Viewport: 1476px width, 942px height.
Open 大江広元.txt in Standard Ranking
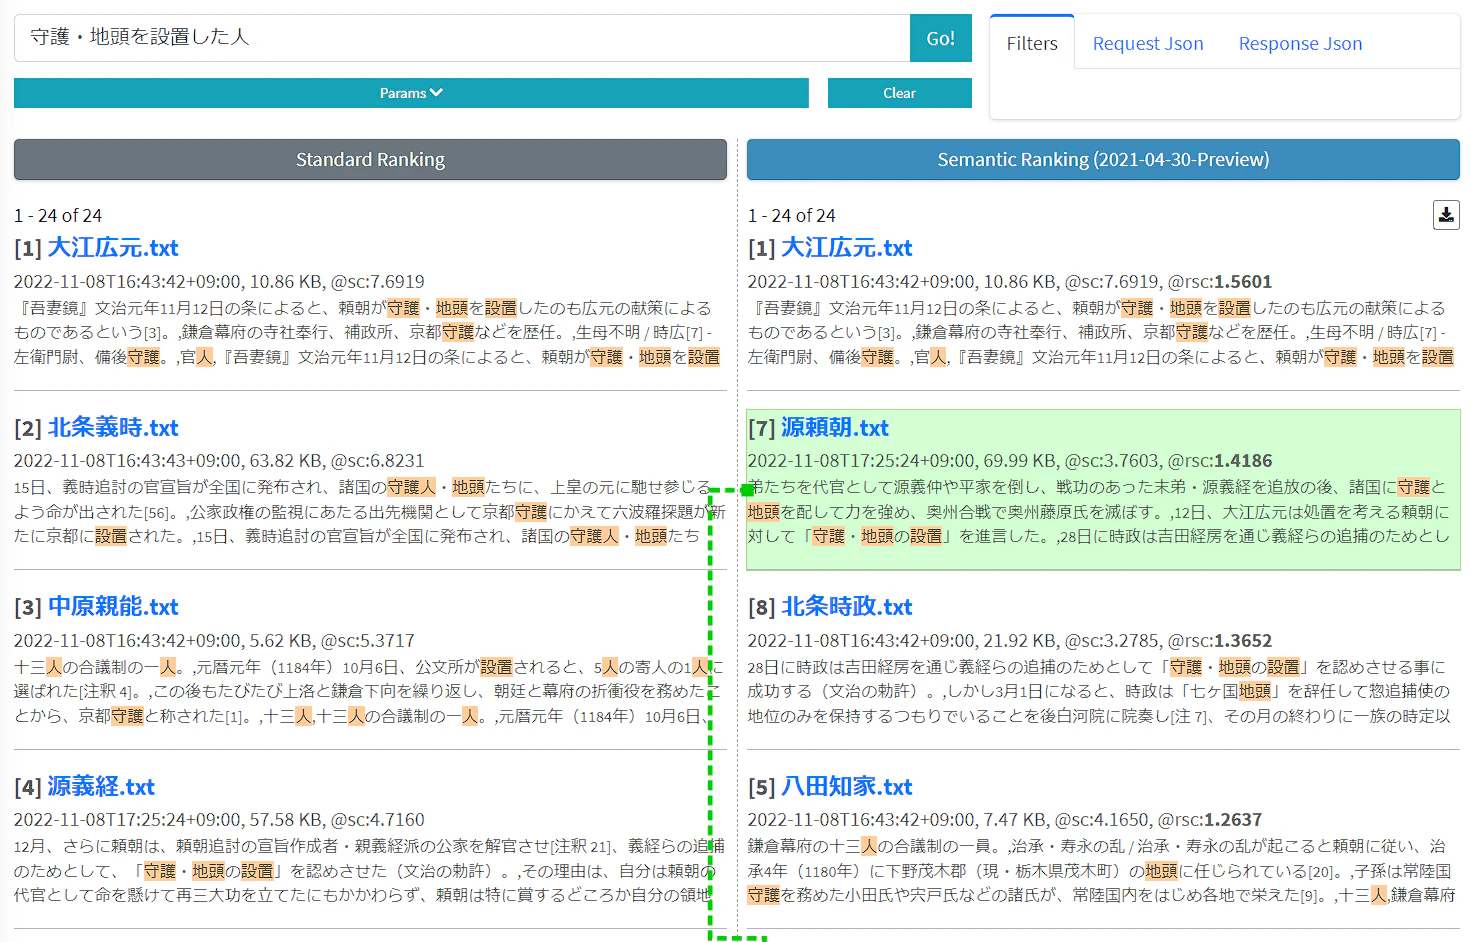113,248
